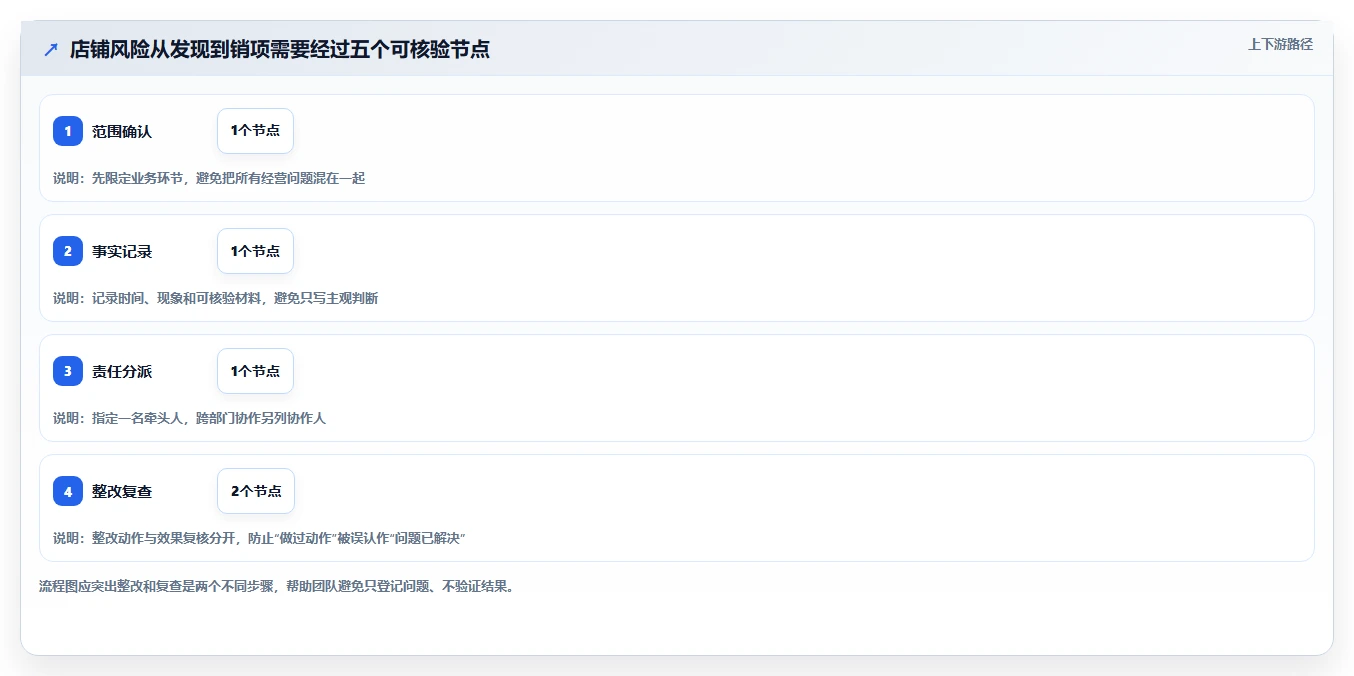The height and width of the screenshot is (676, 1354).
Task: Click the 1个节点 chip in 事实记录 row
Action: [x=255, y=251]
